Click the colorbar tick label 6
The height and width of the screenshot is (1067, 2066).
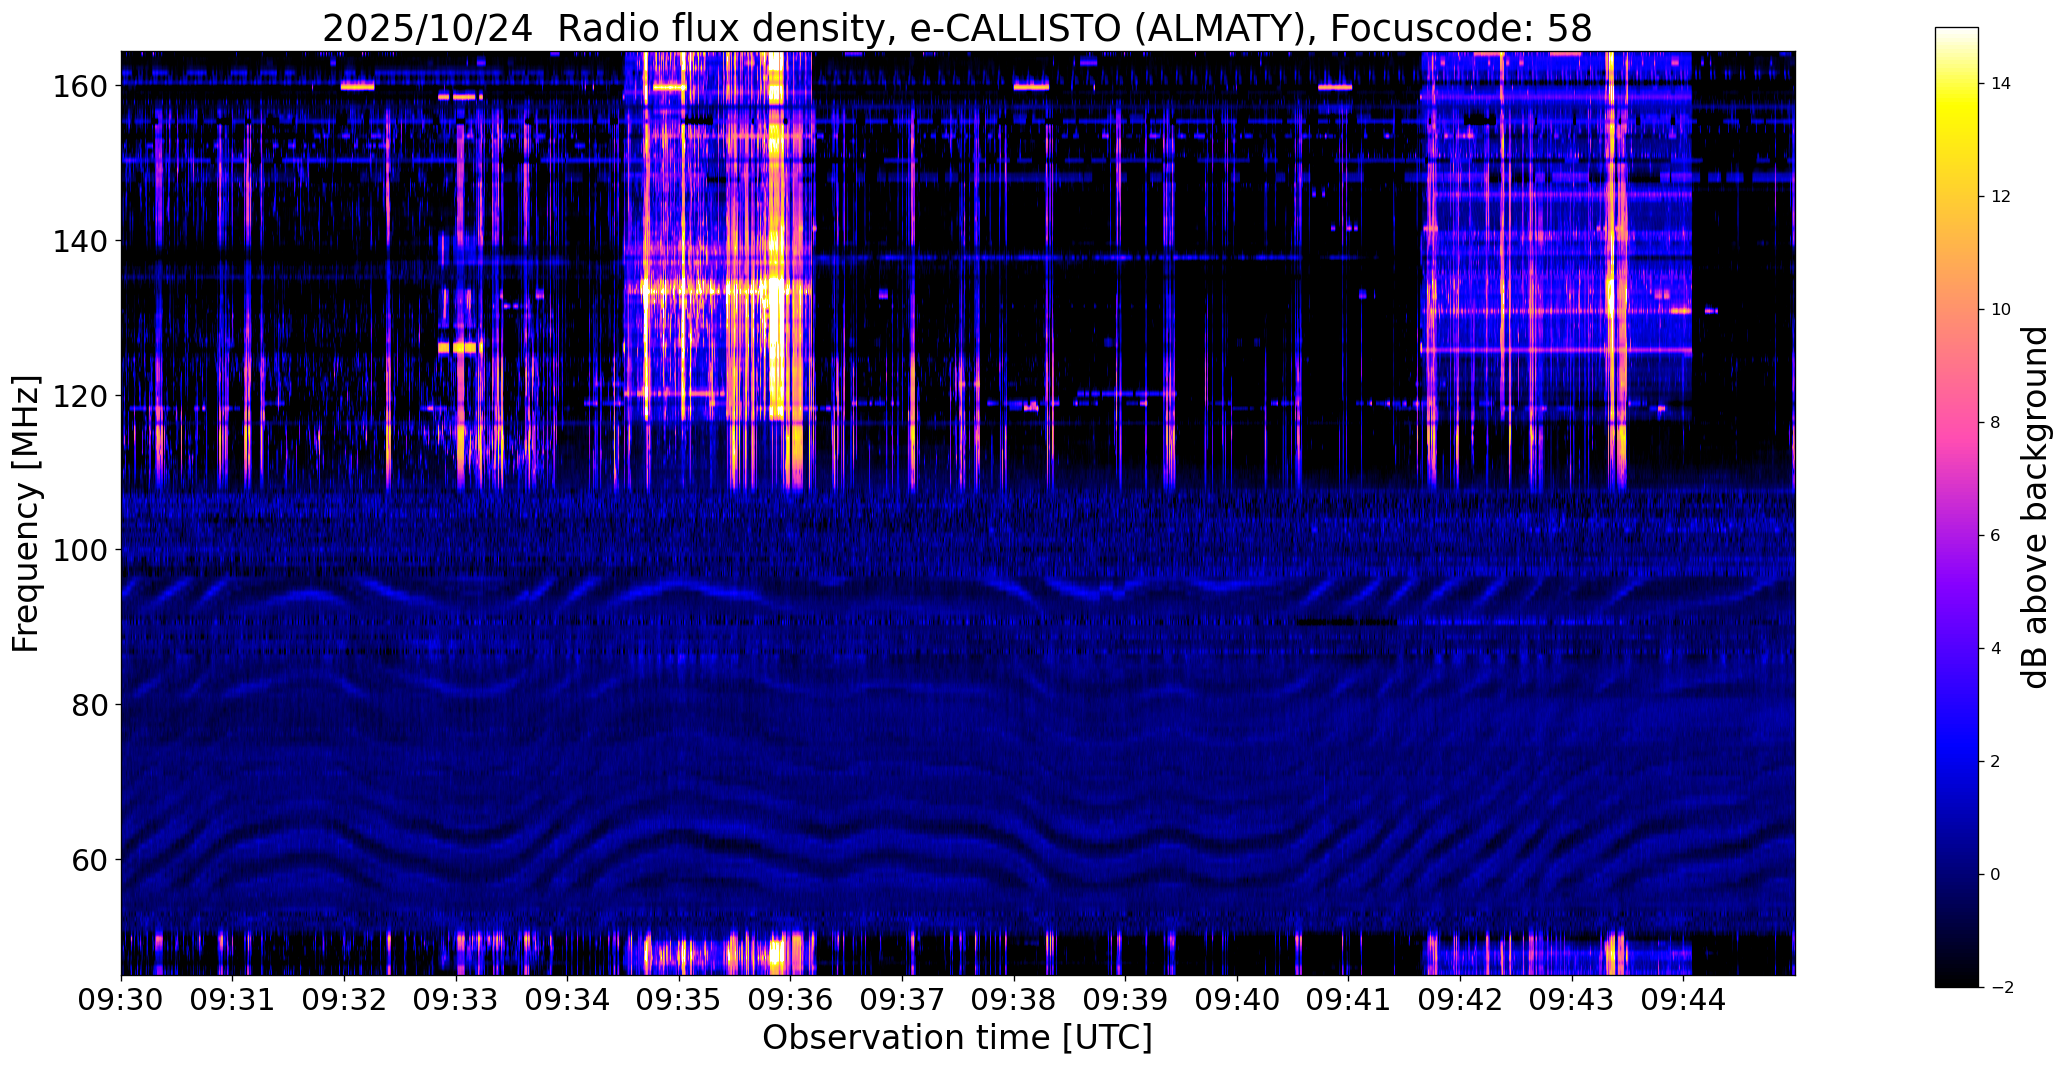(1996, 536)
